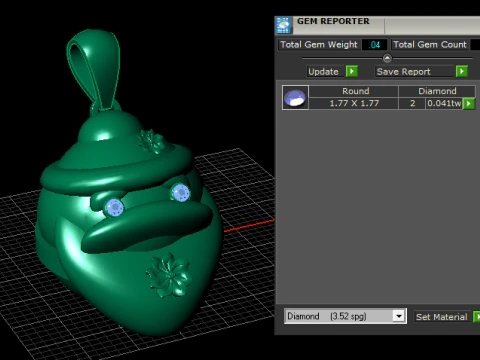The width and height of the screenshot is (480, 360).
Task: Click green arrow beside 0.041tw
Action: click(469, 104)
